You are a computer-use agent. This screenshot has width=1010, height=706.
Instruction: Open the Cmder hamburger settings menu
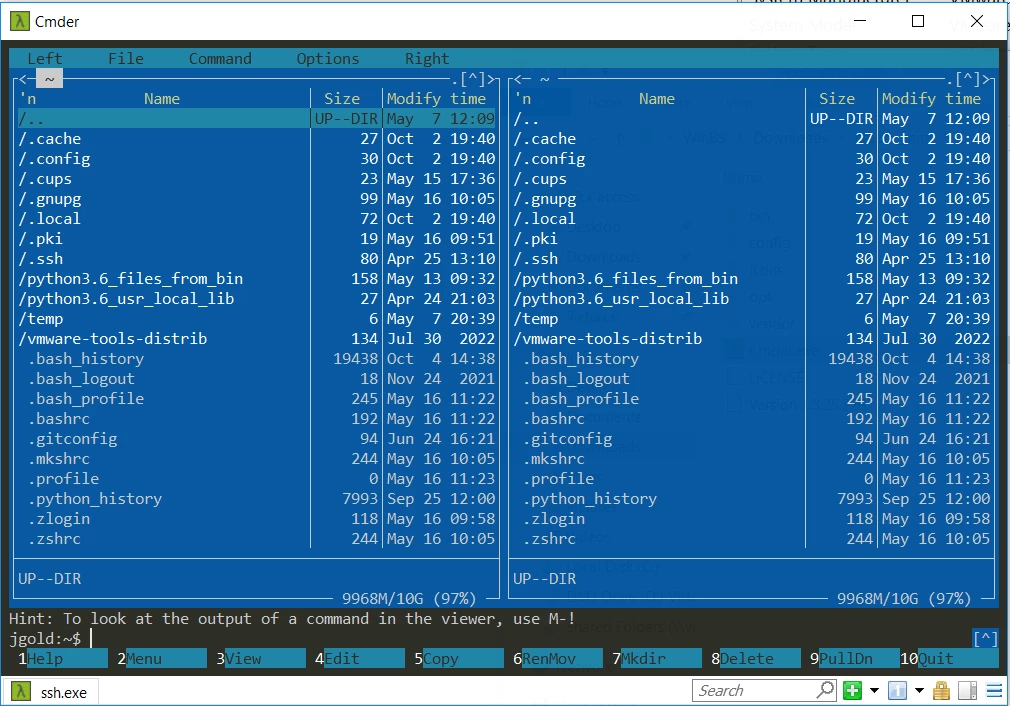click(x=994, y=691)
